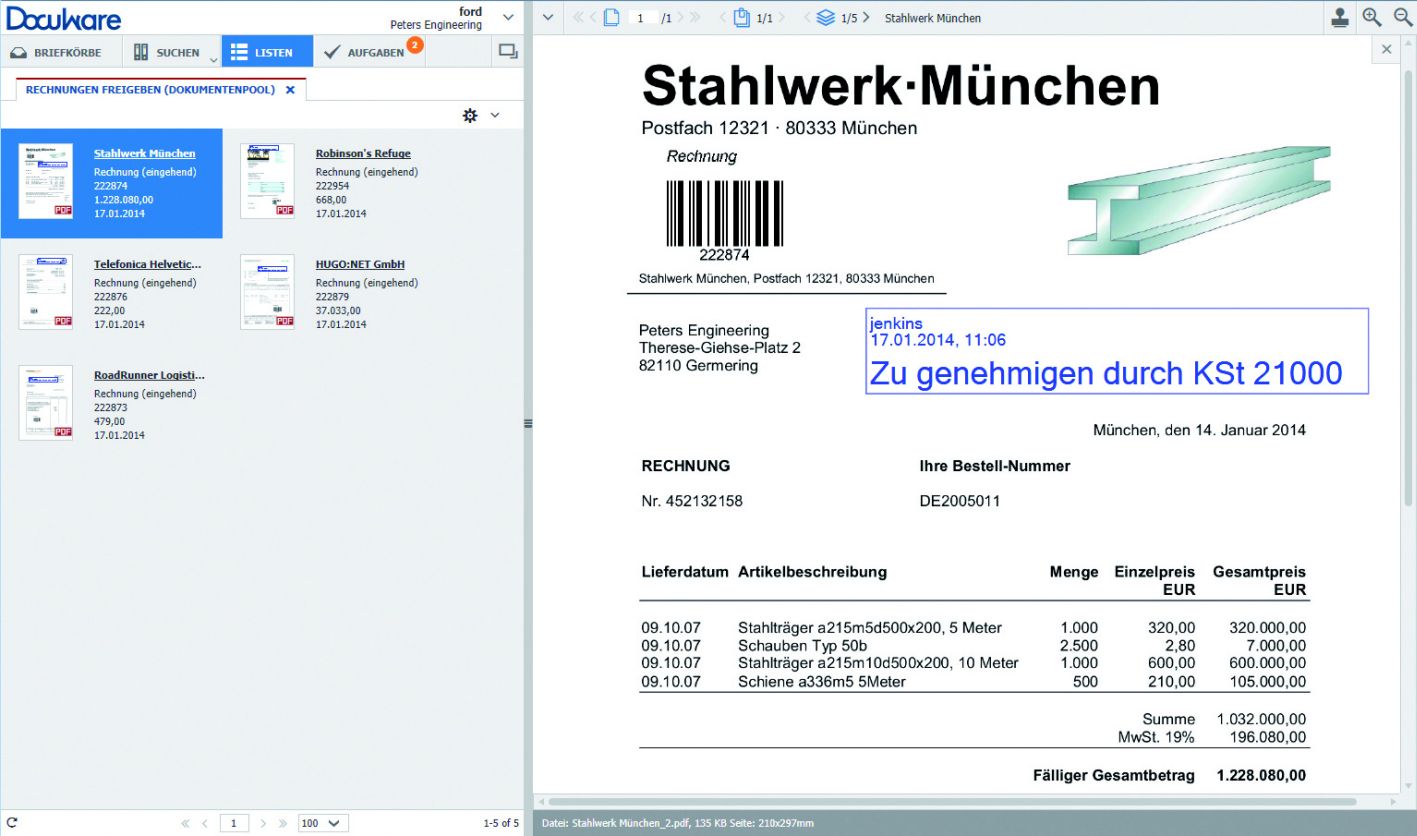Expand the dropdown arrow next to the gear

point(494,116)
